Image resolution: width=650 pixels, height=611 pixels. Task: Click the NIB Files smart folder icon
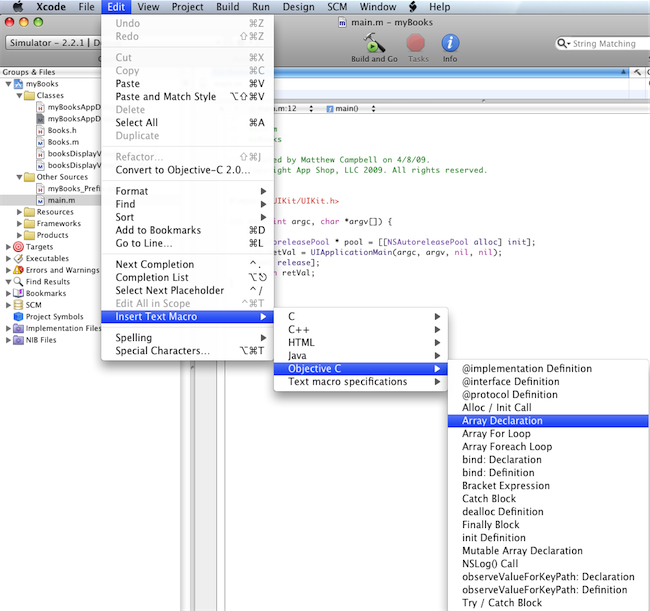[x=18, y=340]
